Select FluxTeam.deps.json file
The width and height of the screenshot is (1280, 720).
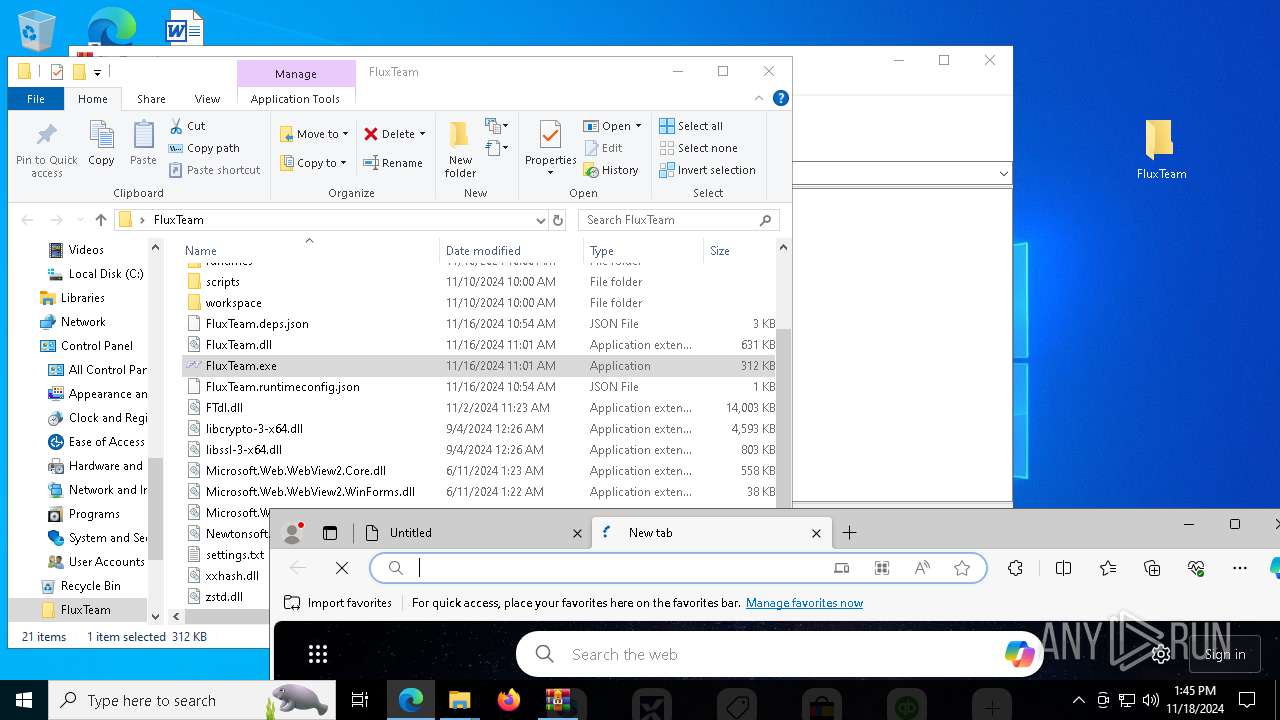(x=257, y=324)
